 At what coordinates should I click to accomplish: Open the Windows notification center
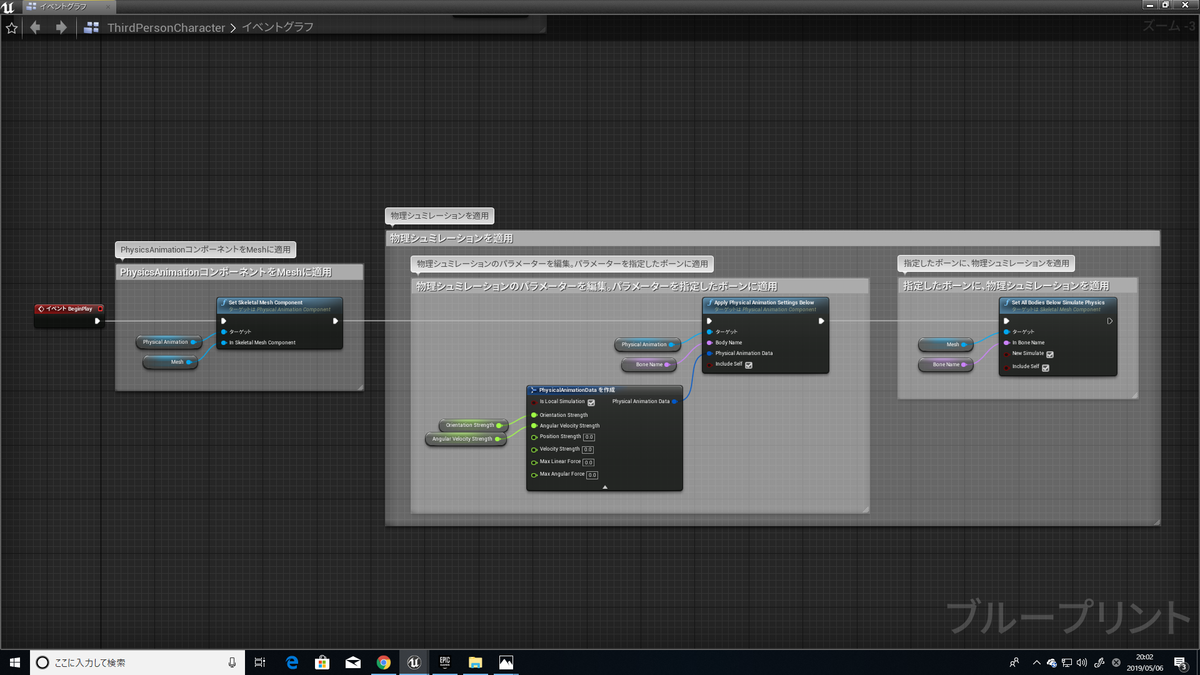click(x=1181, y=662)
